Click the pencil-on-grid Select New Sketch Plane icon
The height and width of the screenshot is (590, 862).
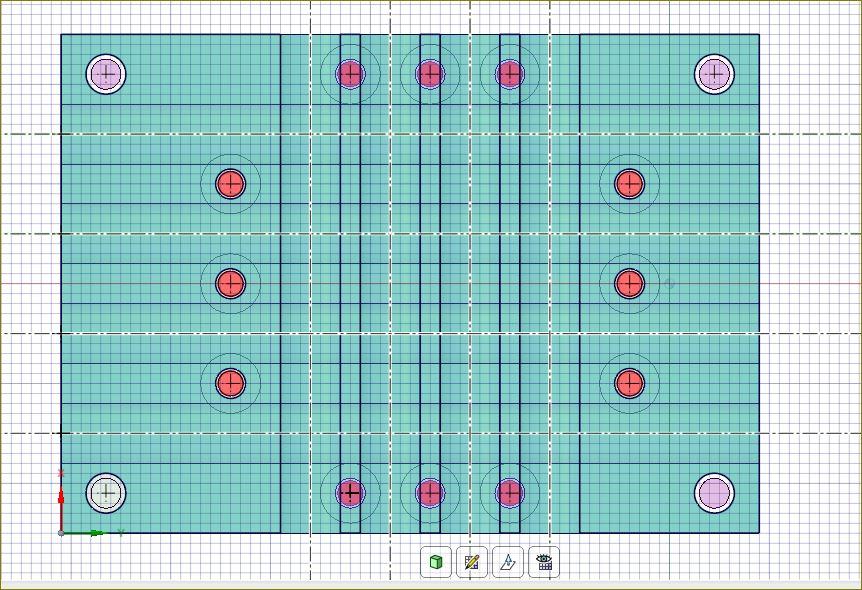(x=472, y=562)
